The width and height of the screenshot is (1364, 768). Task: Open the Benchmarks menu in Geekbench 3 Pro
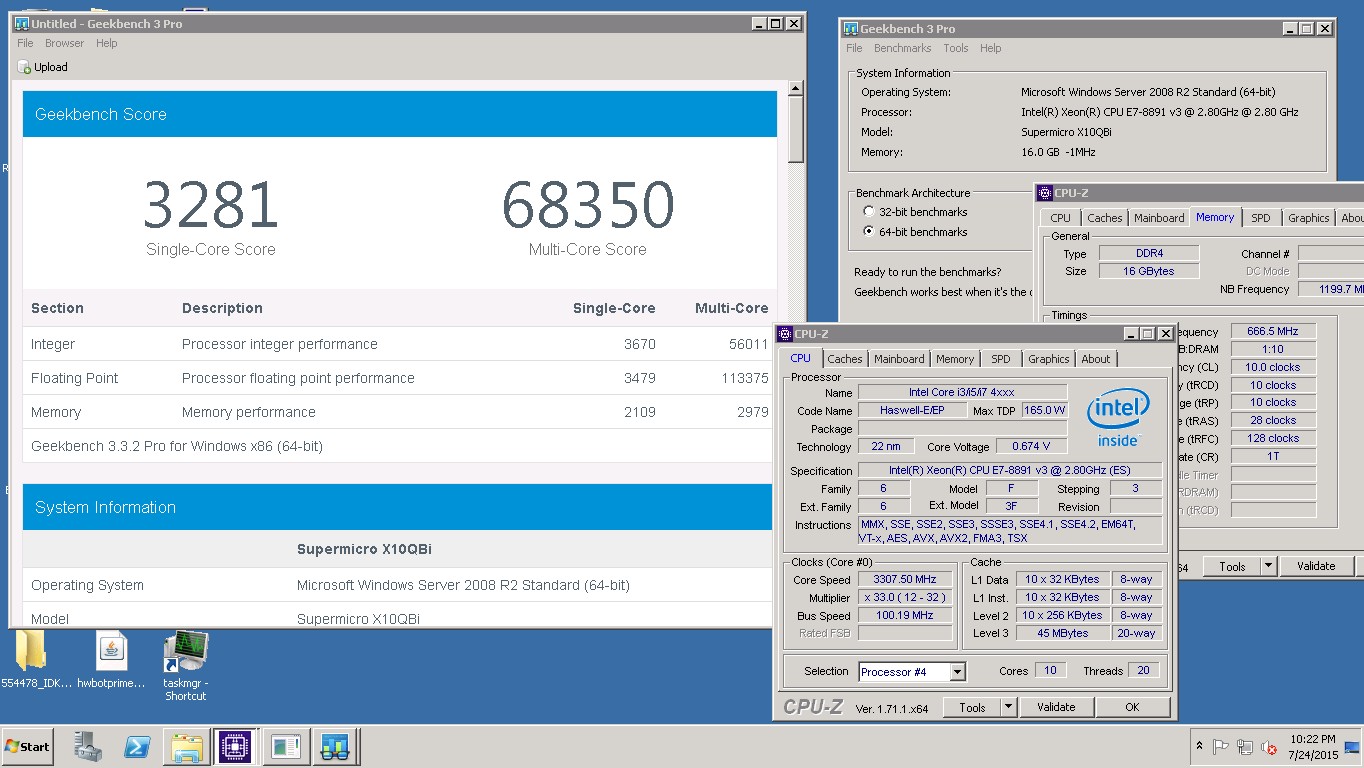tap(902, 48)
